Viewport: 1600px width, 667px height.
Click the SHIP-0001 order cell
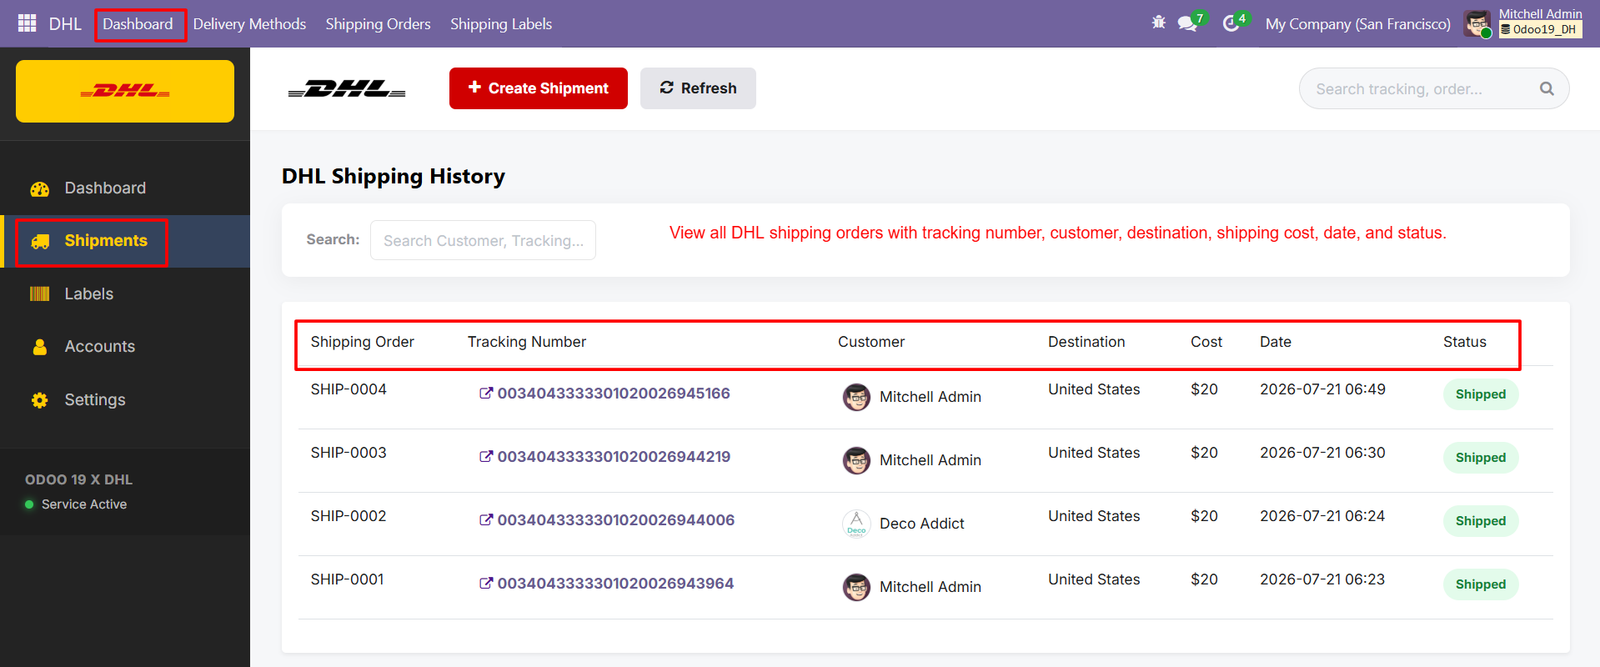pos(347,579)
